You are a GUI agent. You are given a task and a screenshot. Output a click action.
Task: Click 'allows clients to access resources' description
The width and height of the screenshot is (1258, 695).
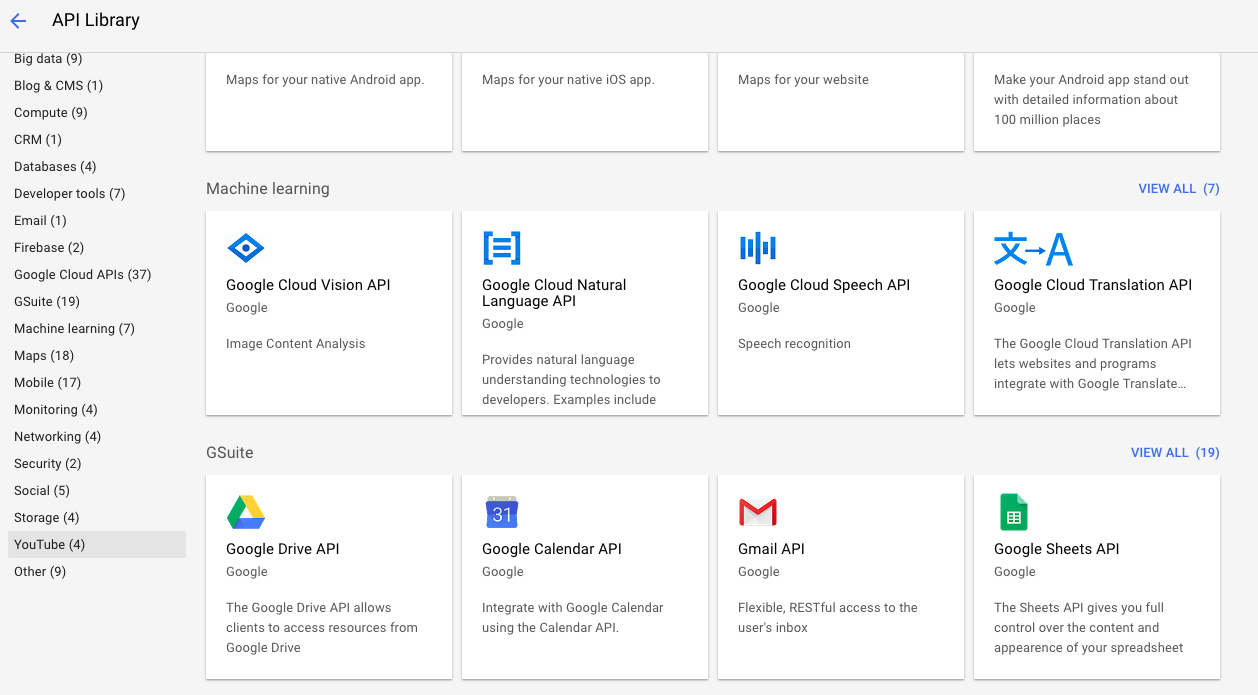pos(322,628)
